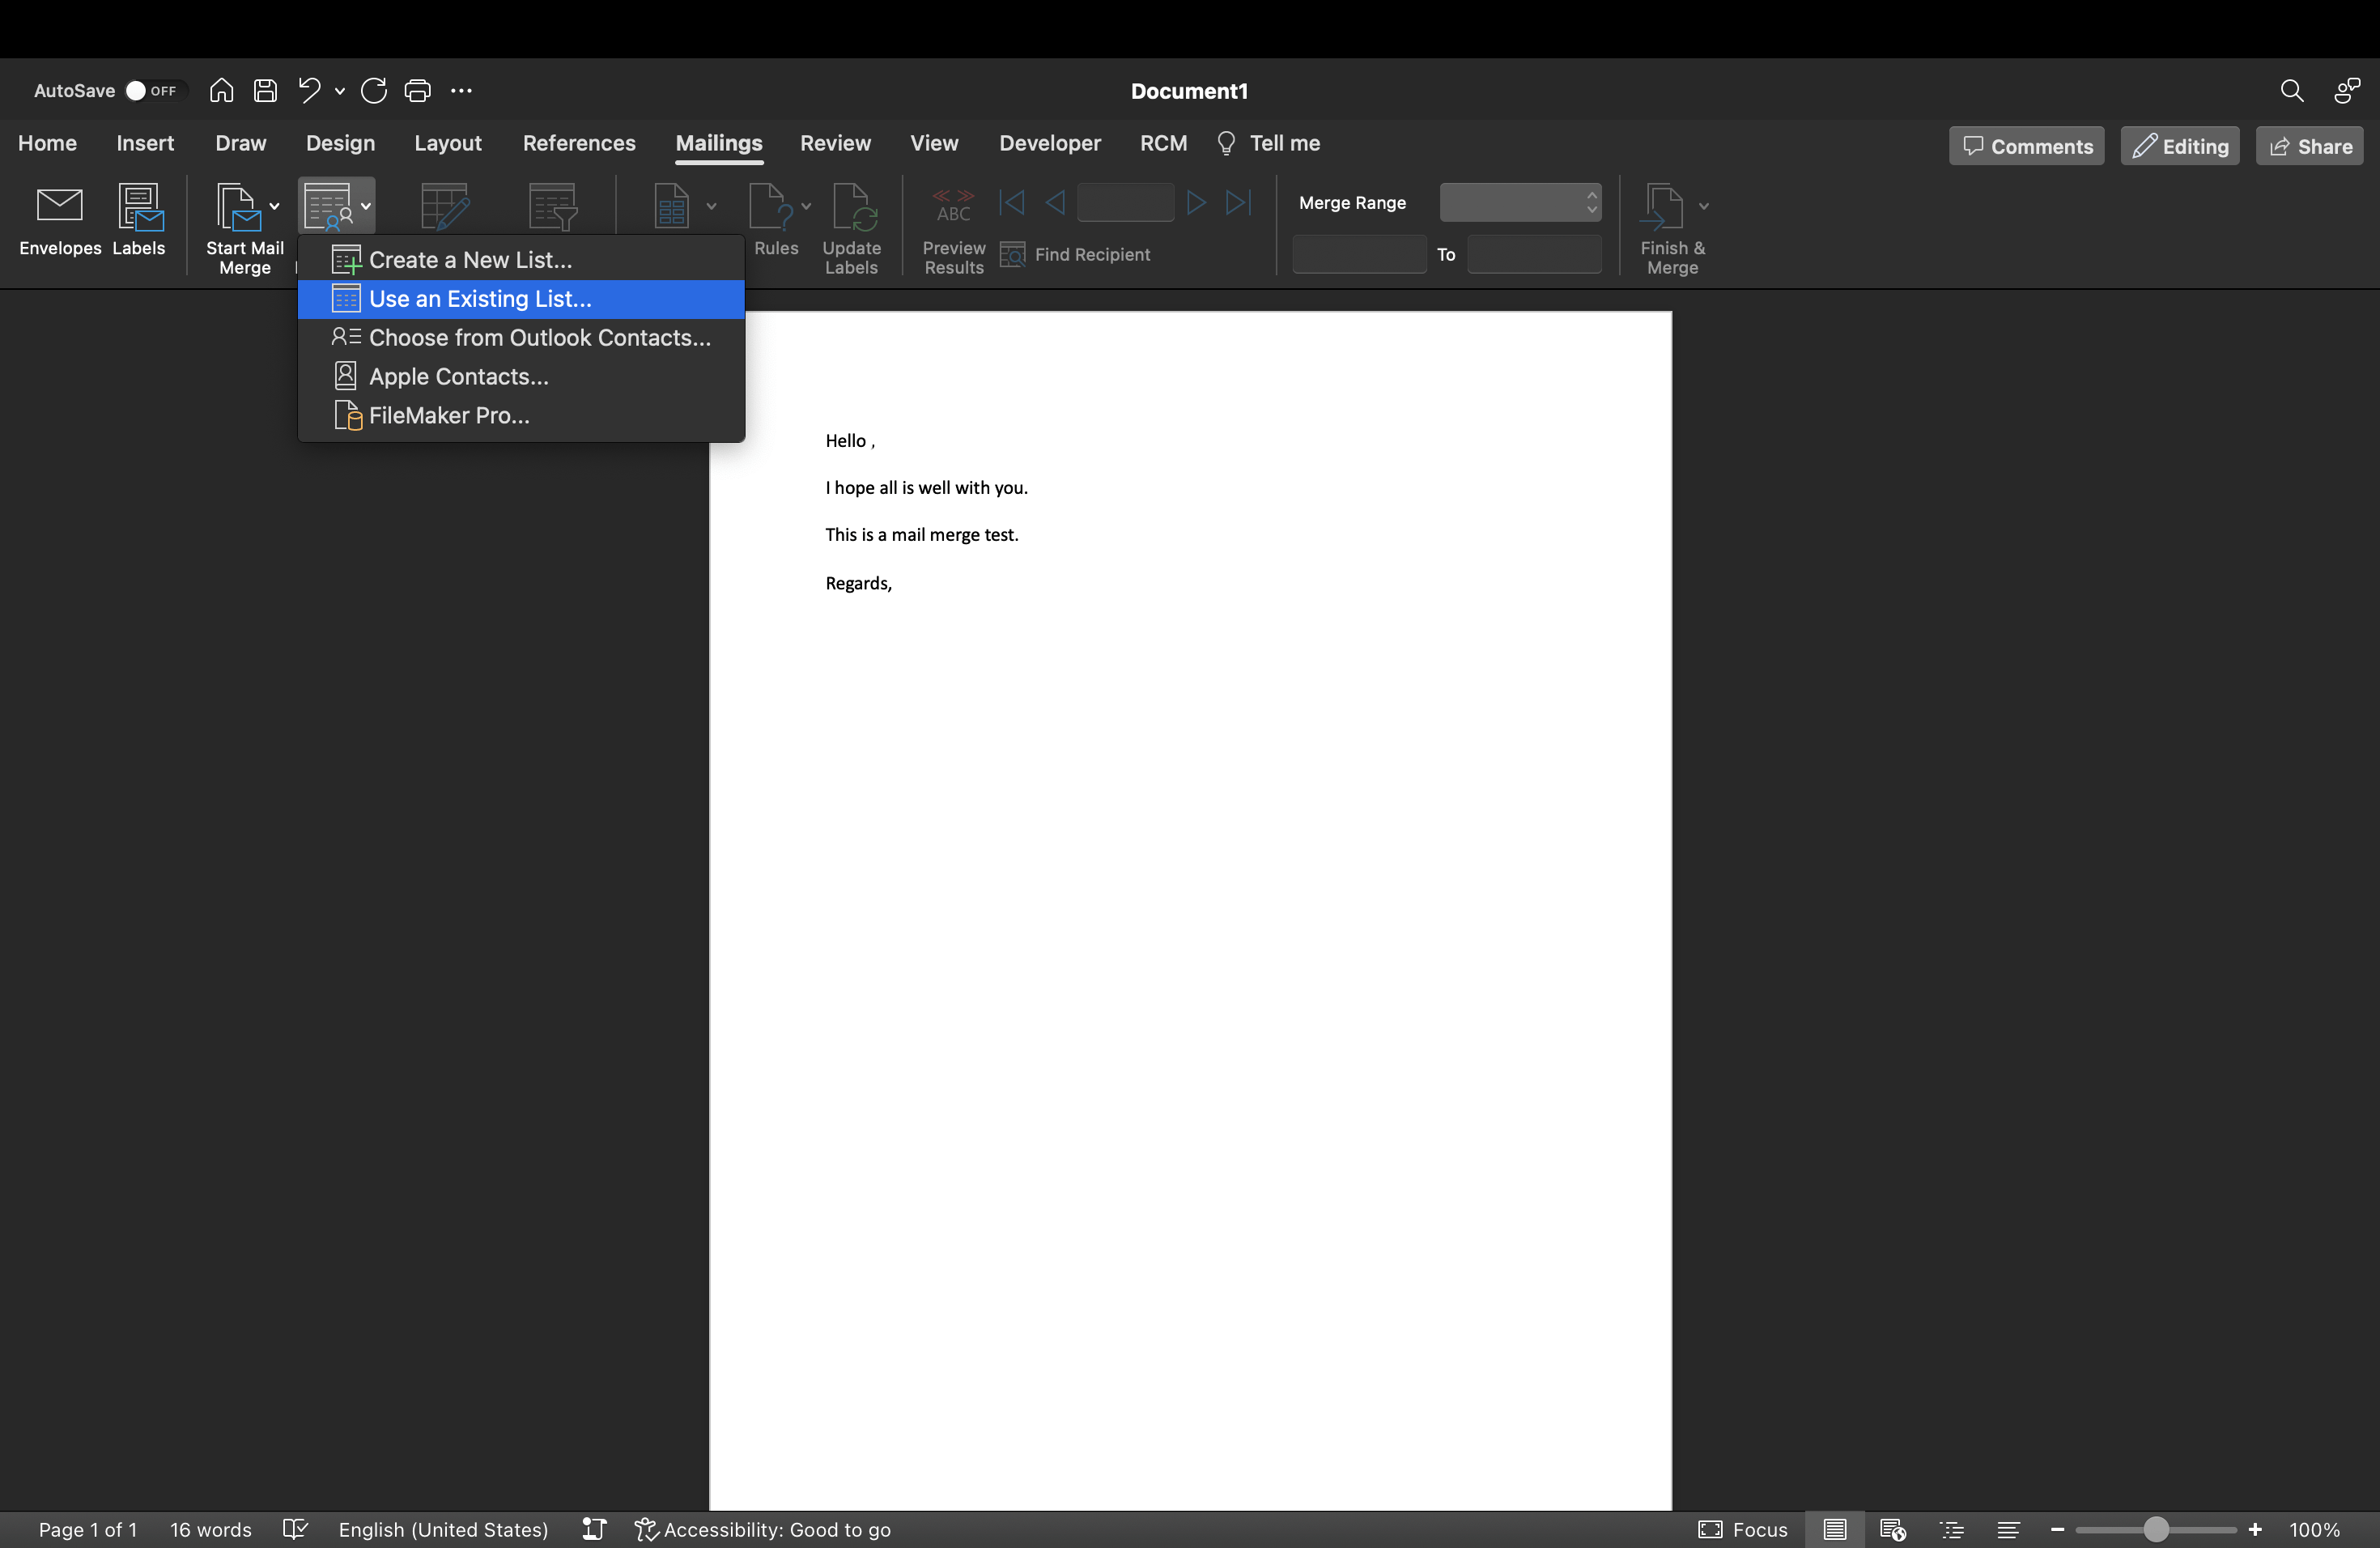The height and width of the screenshot is (1548, 2380).
Task: Open the undo history dropdown arrow
Action: [x=340, y=91]
